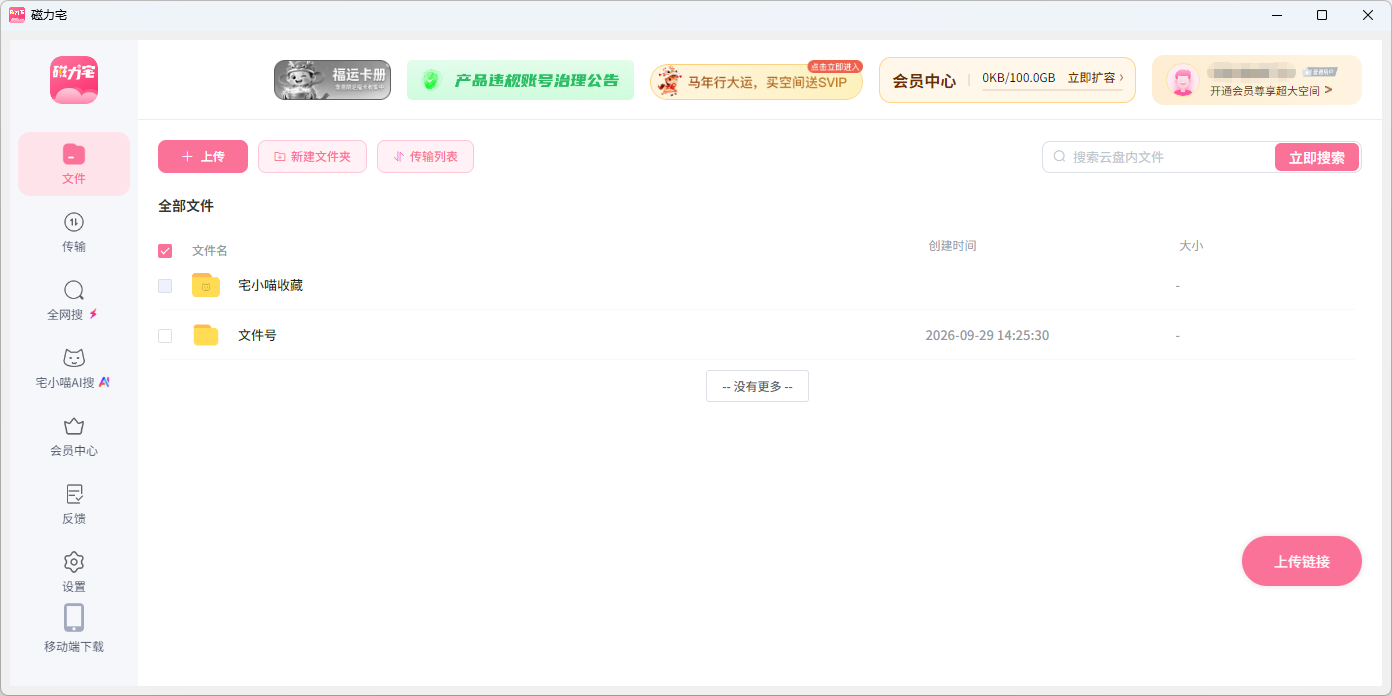Click the date 2026-09-29 14:25:30
The image size is (1392, 696).
(987, 336)
